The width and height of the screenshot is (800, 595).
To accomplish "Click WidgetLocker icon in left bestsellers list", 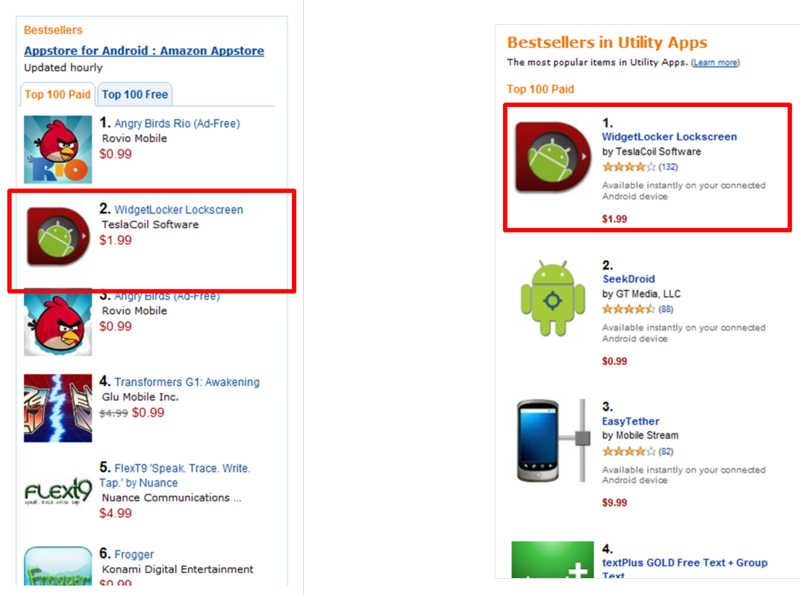I will click(x=57, y=237).
